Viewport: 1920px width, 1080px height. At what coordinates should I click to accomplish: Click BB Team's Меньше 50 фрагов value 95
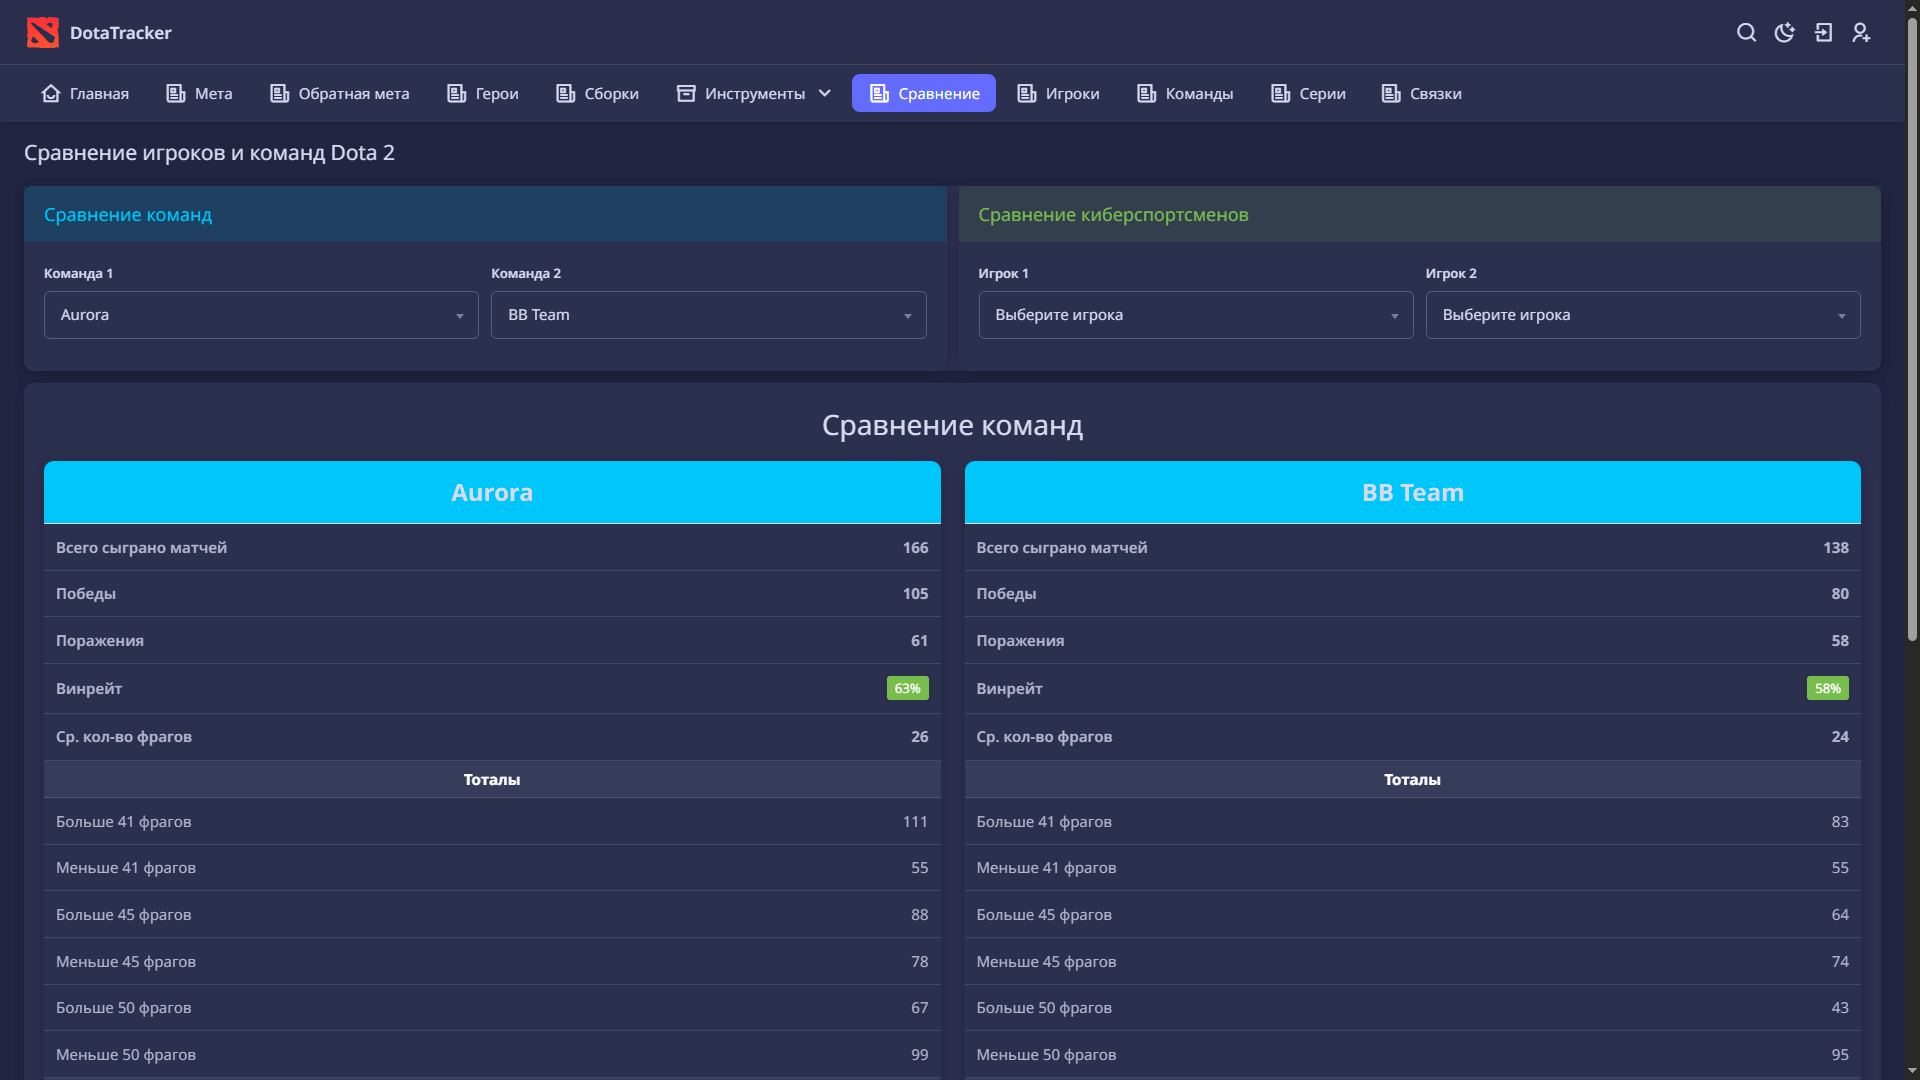point(1840,1055)
